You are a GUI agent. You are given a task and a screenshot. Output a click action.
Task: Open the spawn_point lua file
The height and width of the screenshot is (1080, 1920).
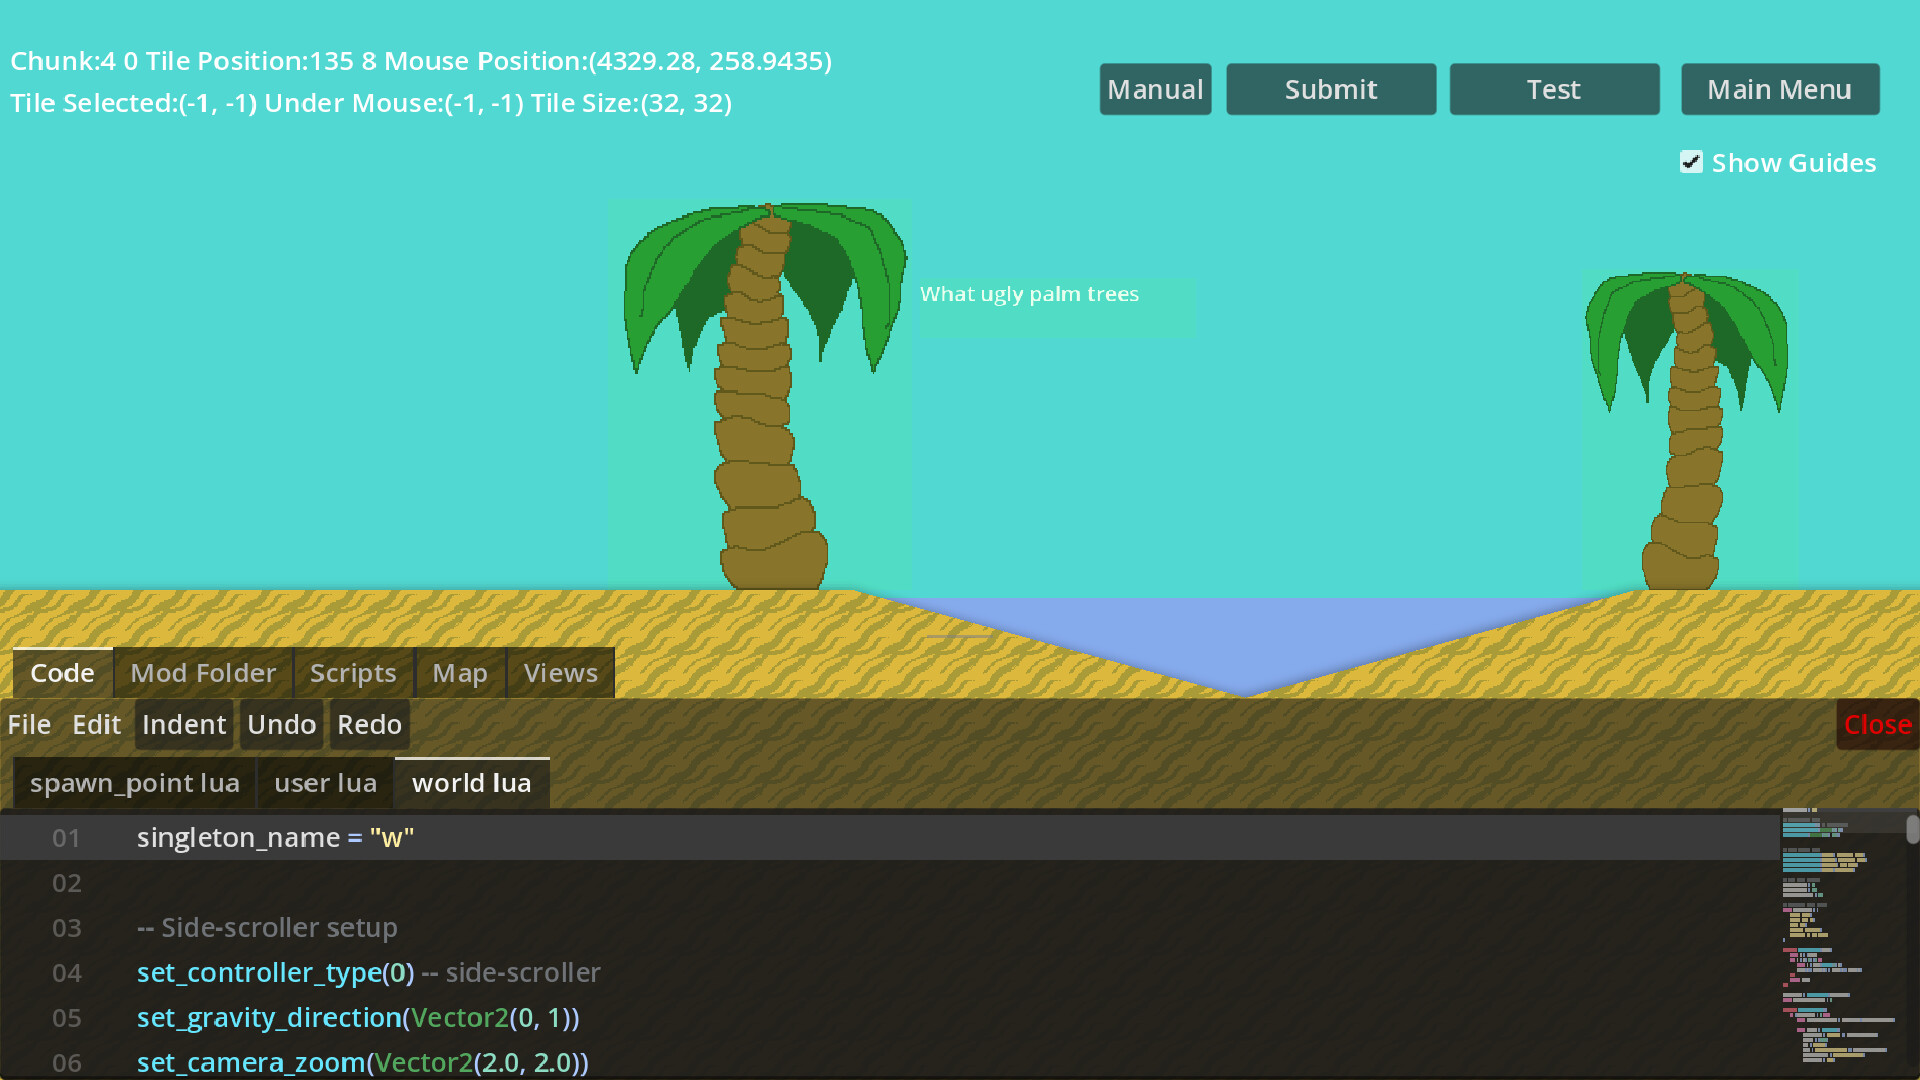point(134,783)
